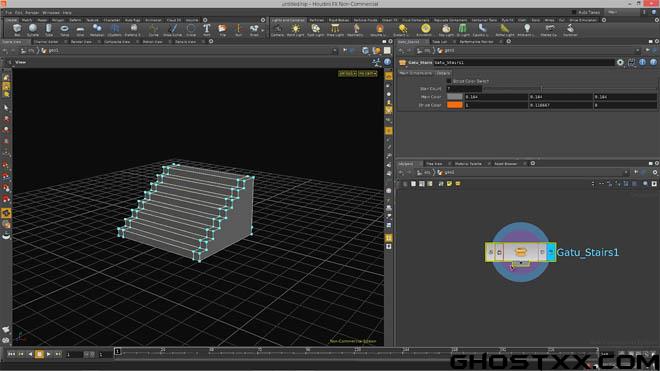660x371 pixels.
Task: Select the Draw Curve shelf tool
Action: (172, 29)
